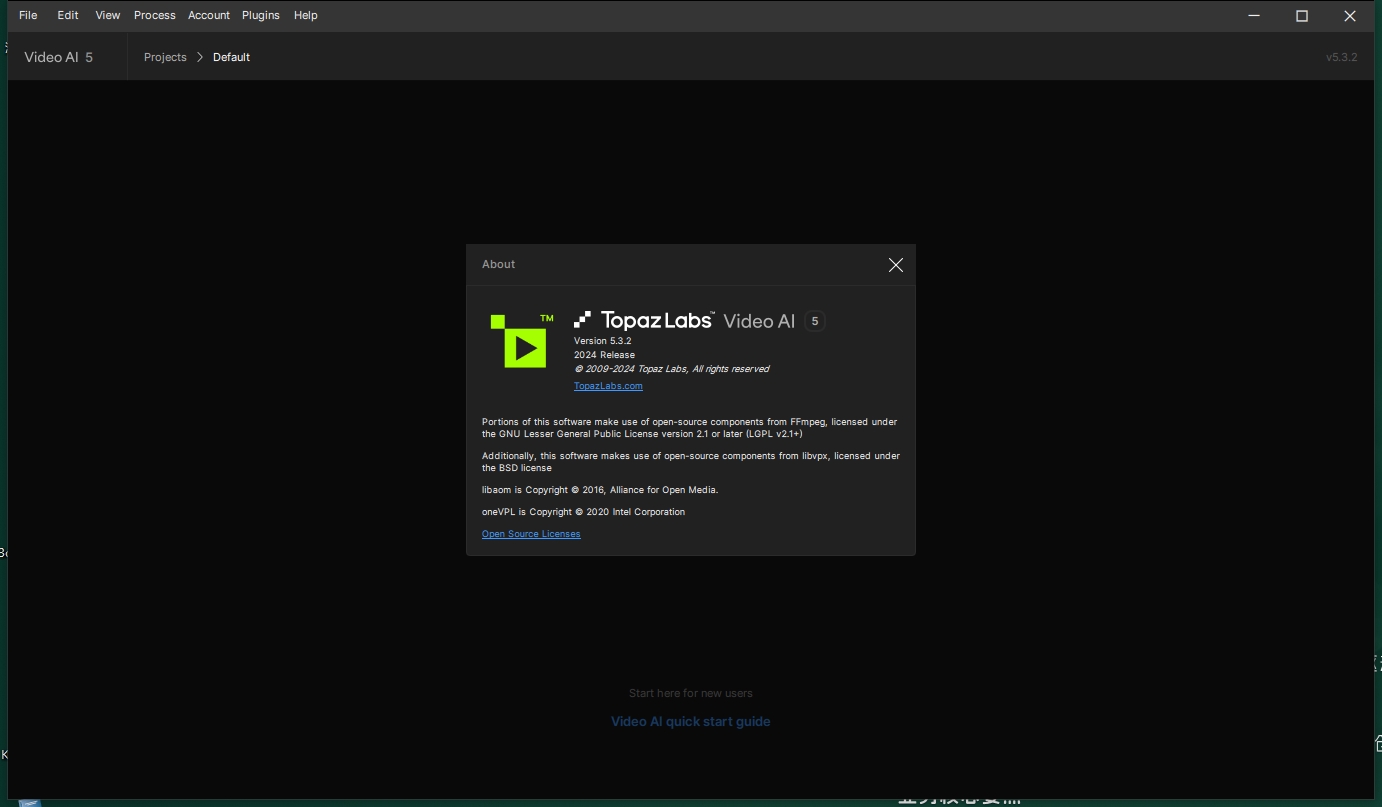Open the File menu
The width and height of the screenshot is (1382, 807).
point(28,15)
